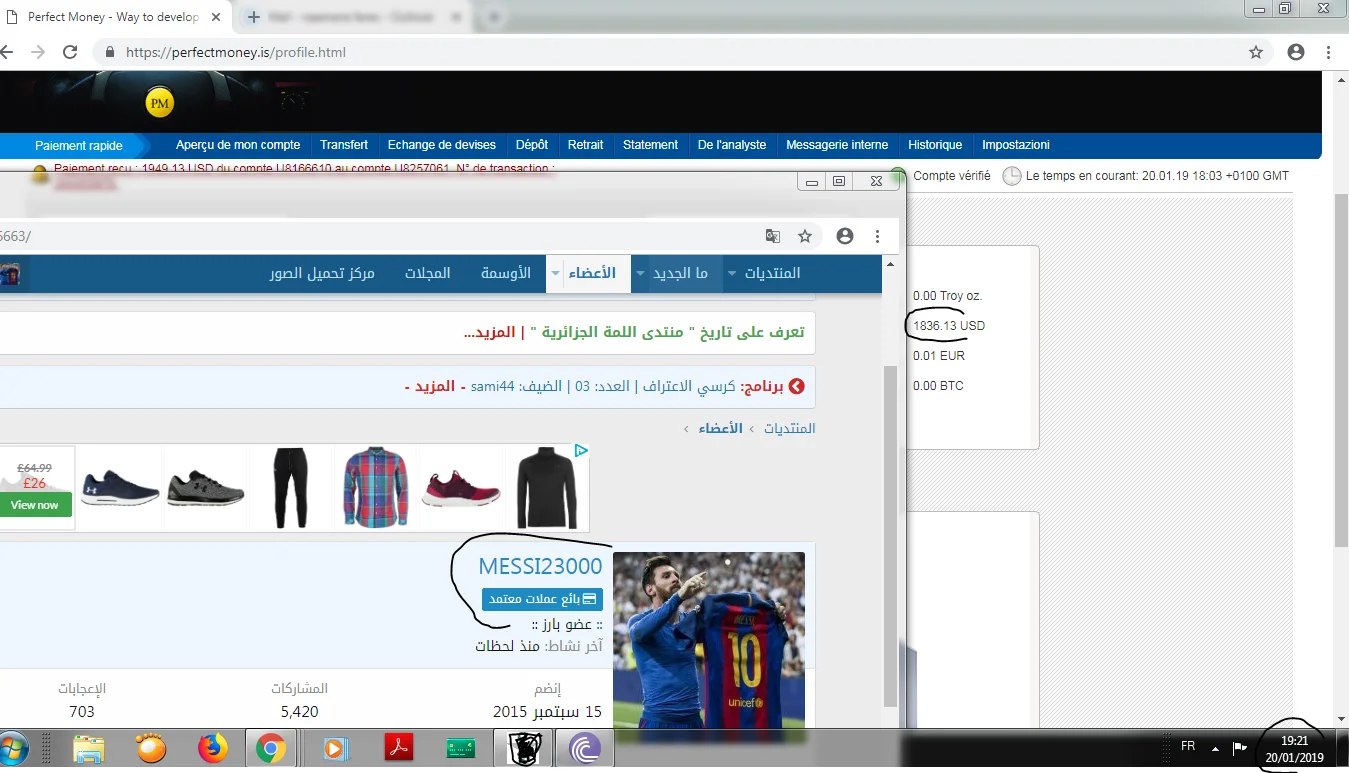The image size is (1349, 773).
Task: Show hidden system tray icons
Action: (1215, 748)
